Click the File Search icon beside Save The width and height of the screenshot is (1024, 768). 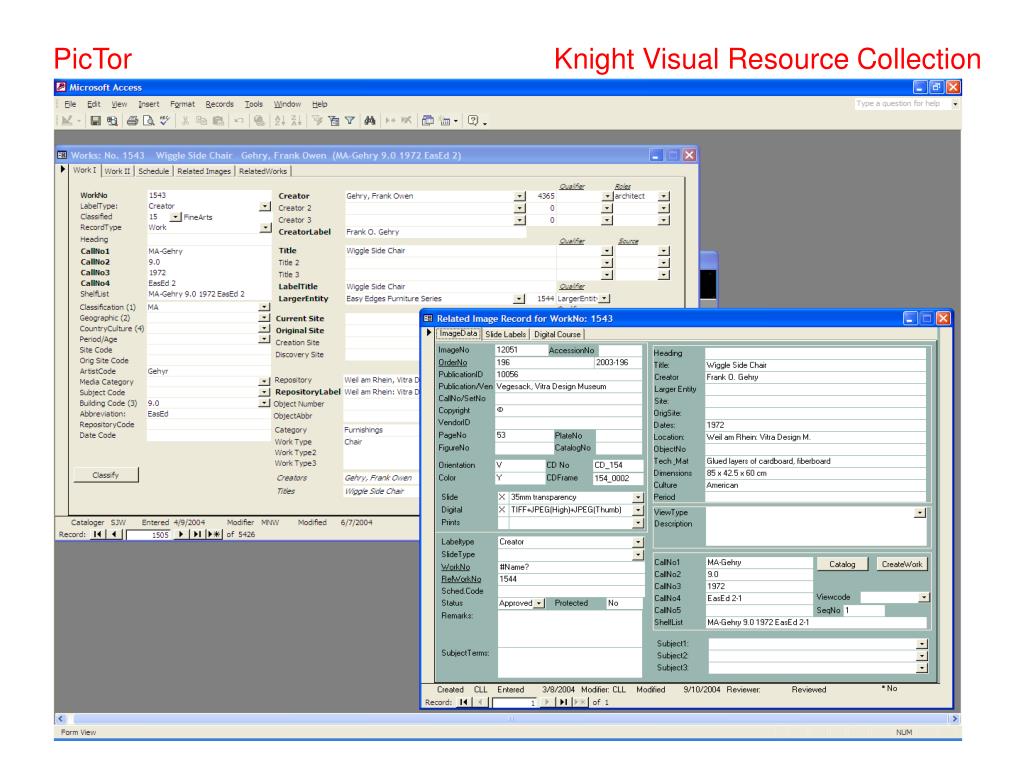[x=112, y=121]
